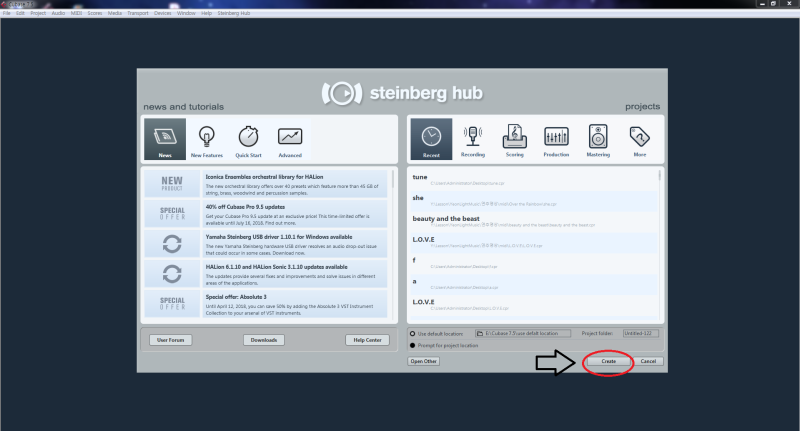
Task: Click the Help Center button
Action: [367, 340]
